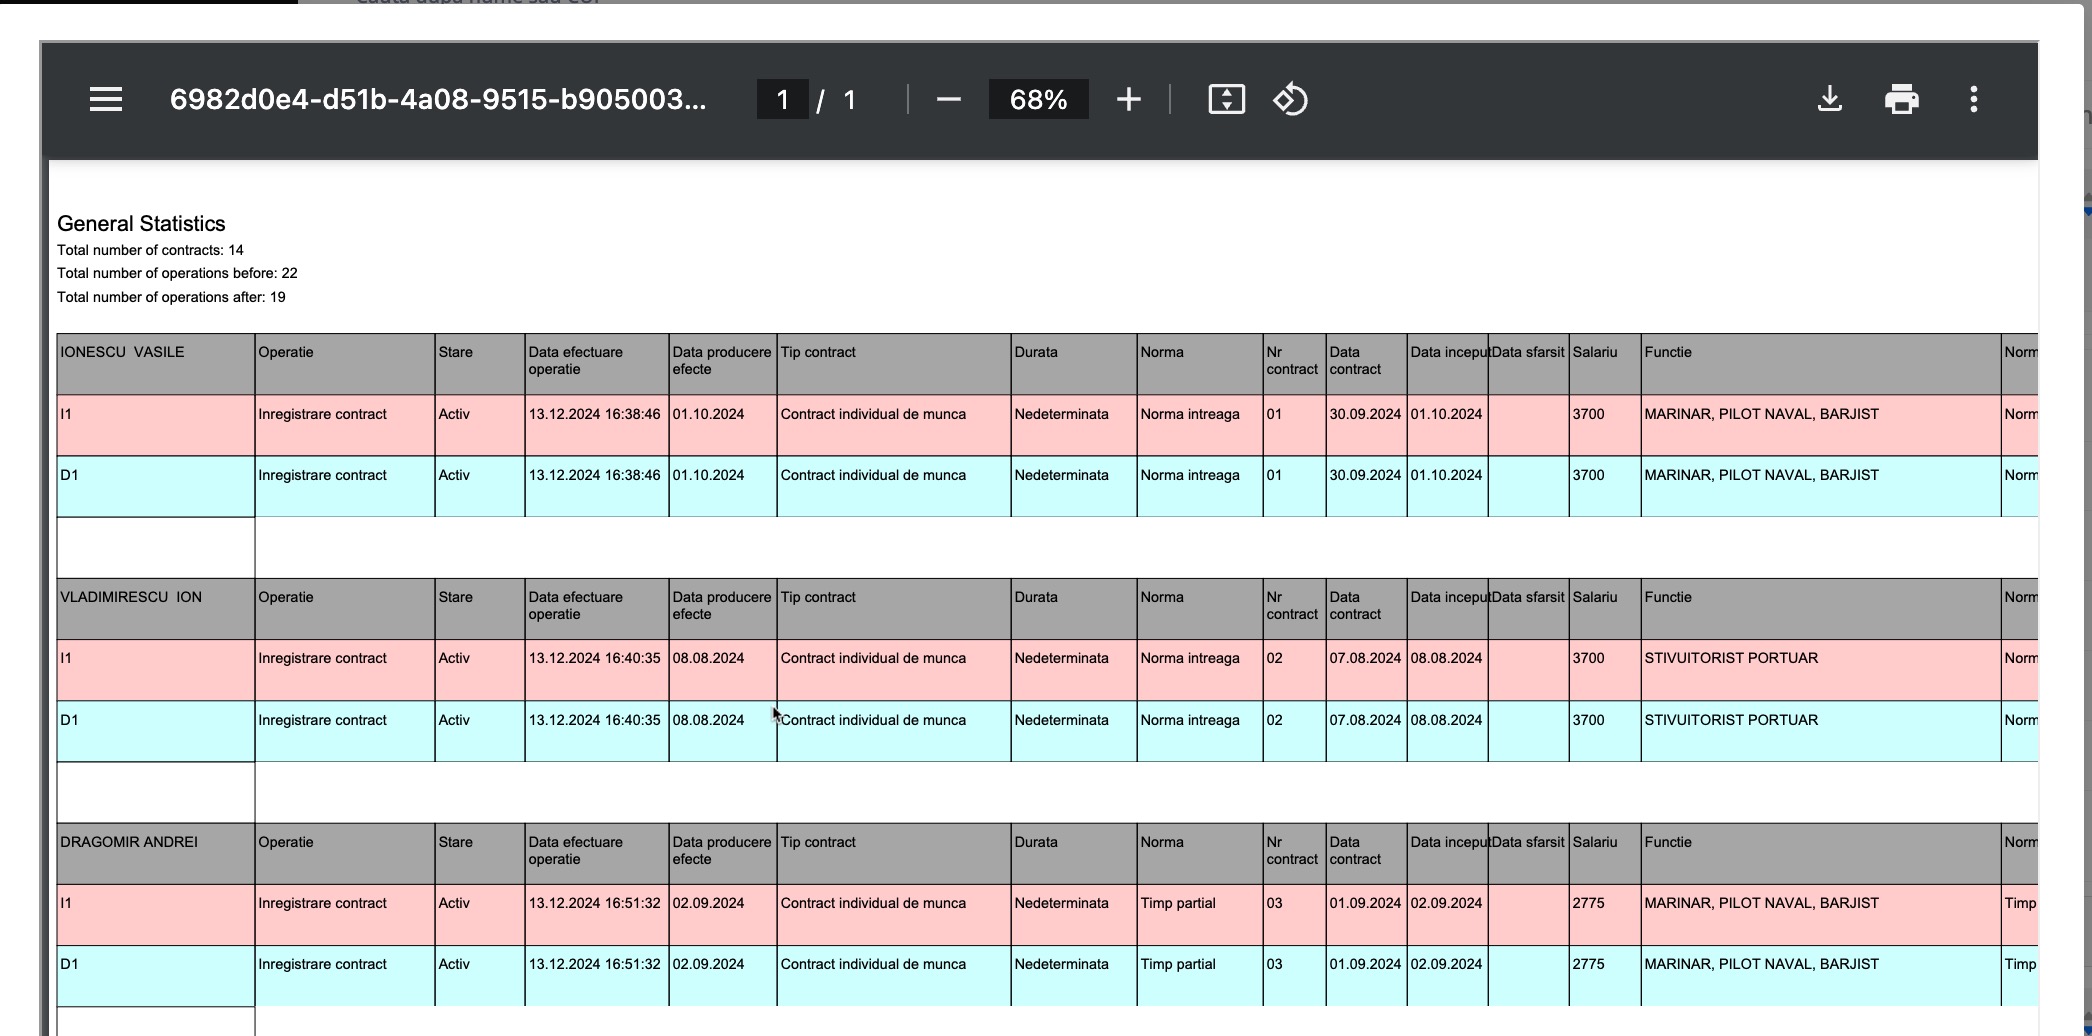Click '13.12.2024 16:38:46' in the pink I1 row
2092x1036 pixels.
coord(594,414)
